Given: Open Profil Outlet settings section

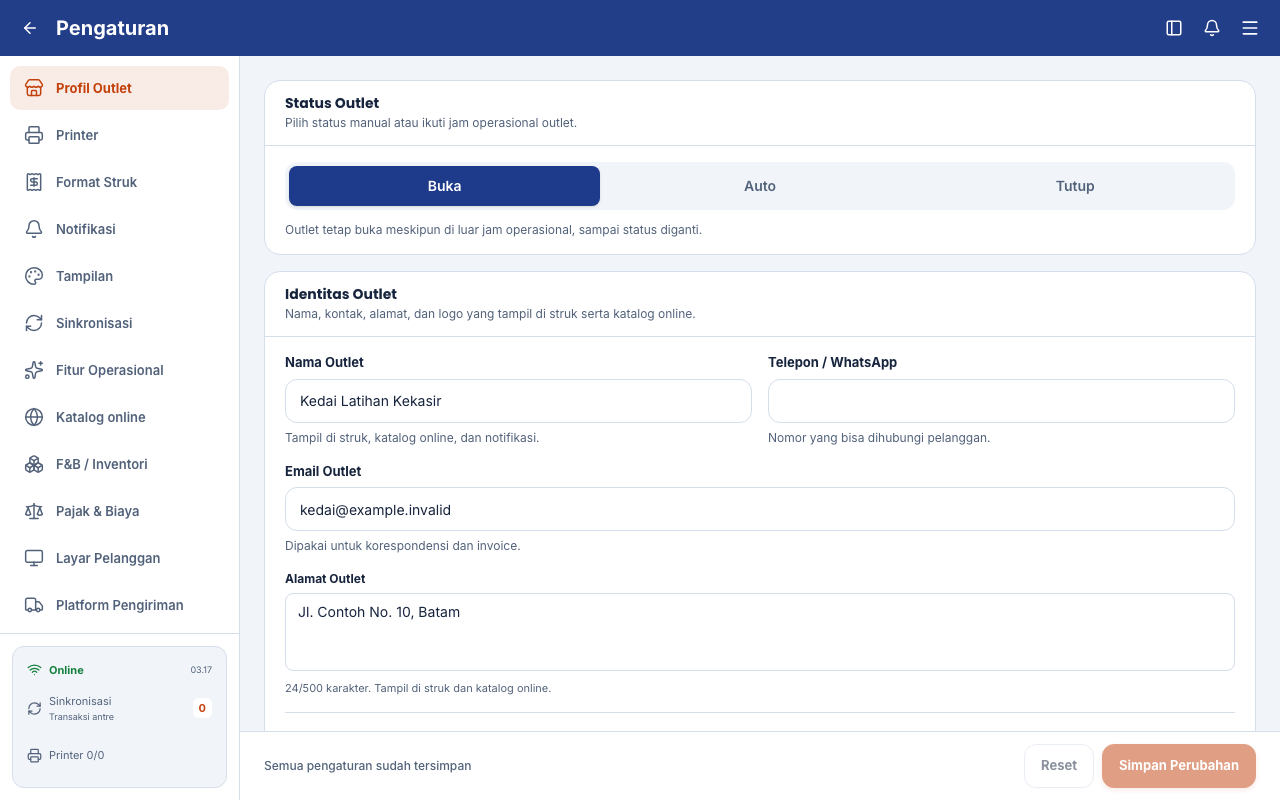Looking at the screenshot, I should pyautogui.click(x=119, y=88).
